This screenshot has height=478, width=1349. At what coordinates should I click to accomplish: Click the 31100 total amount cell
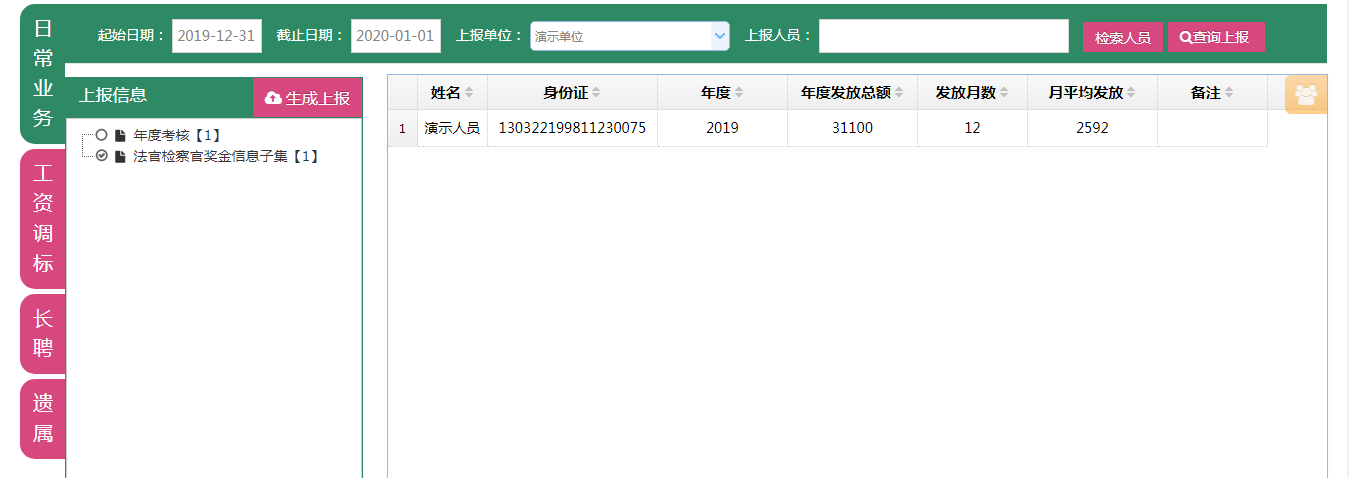tap(852, 128)
